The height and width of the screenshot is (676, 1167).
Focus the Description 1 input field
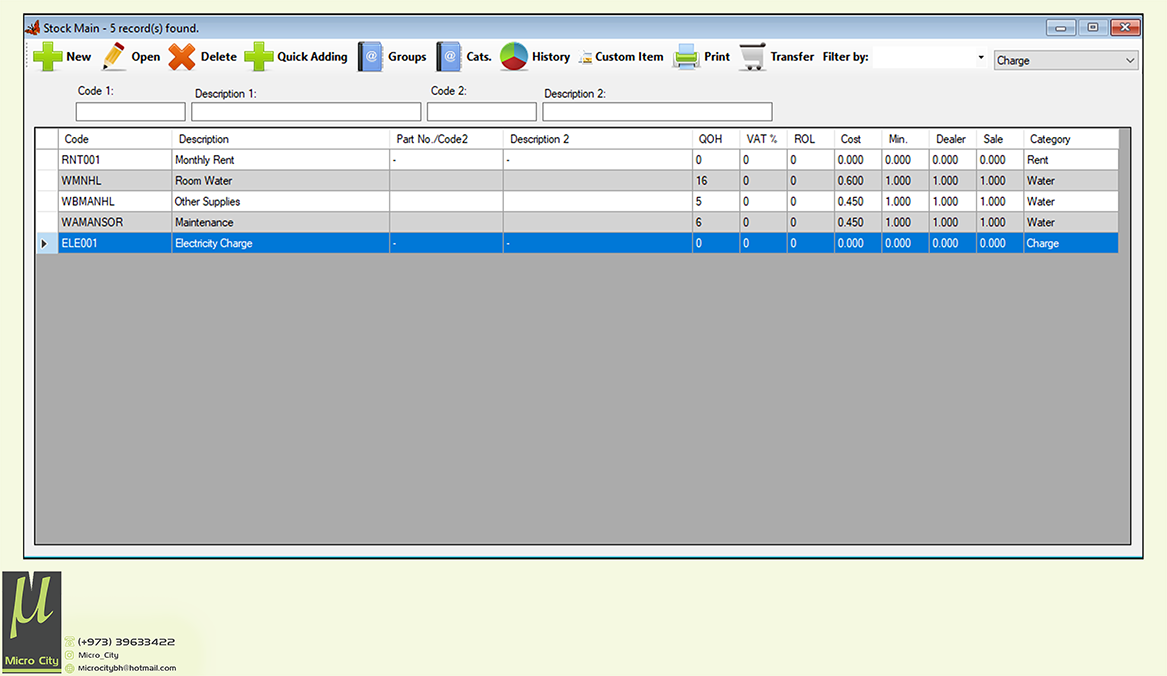click(306, 112)
